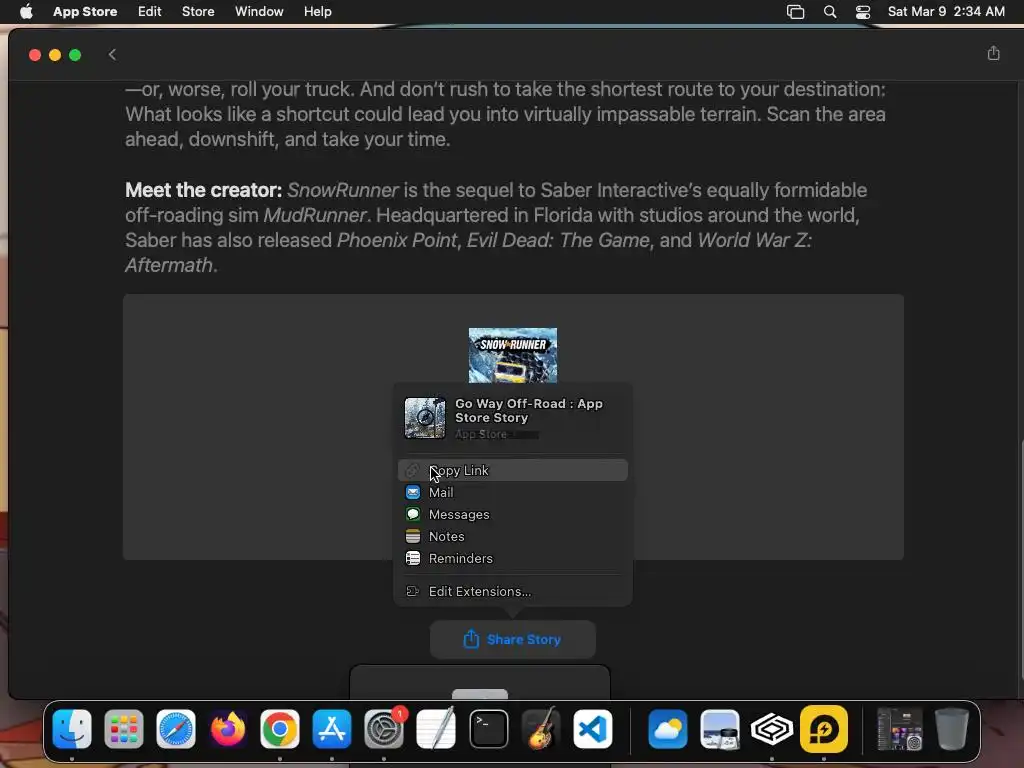
Task: Open Edit Extensions… entry
Action: tap(513, 592)
